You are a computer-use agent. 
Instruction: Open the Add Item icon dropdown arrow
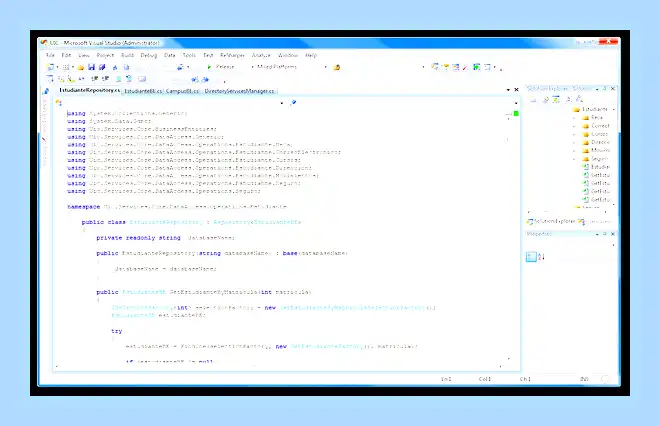click(x=73, y=67)
